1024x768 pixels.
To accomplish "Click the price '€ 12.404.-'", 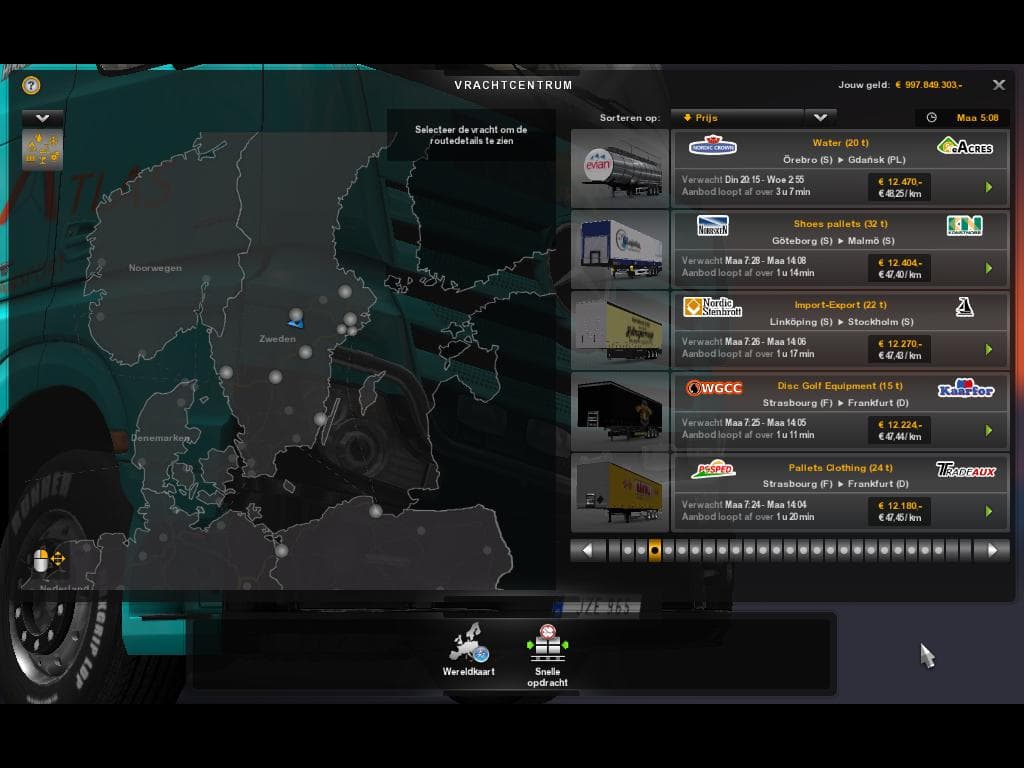I will click(900, 263).
